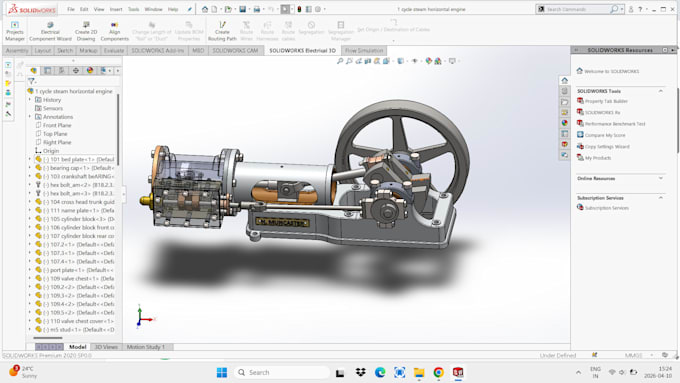This screenshot has width=680, height=383.
Task: Open the Windows Start button
Action: pyautogui.click(x=222, y=373)
